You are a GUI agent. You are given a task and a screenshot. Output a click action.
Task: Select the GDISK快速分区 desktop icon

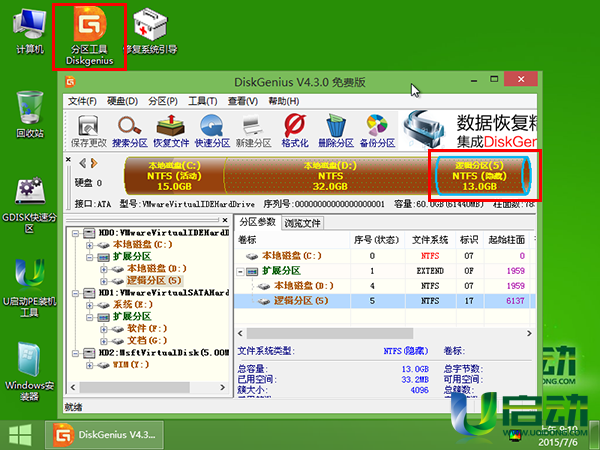pos(30,205)
